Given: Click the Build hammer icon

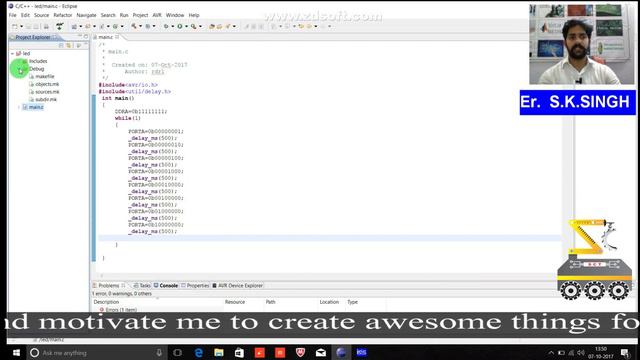Looking at the screenshot, I should 134,26.
